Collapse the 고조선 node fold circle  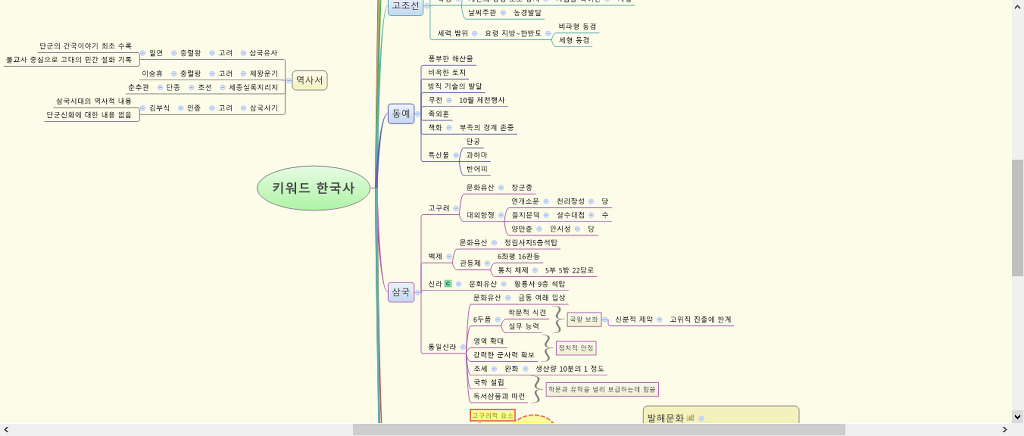click(x=426, y=5)
